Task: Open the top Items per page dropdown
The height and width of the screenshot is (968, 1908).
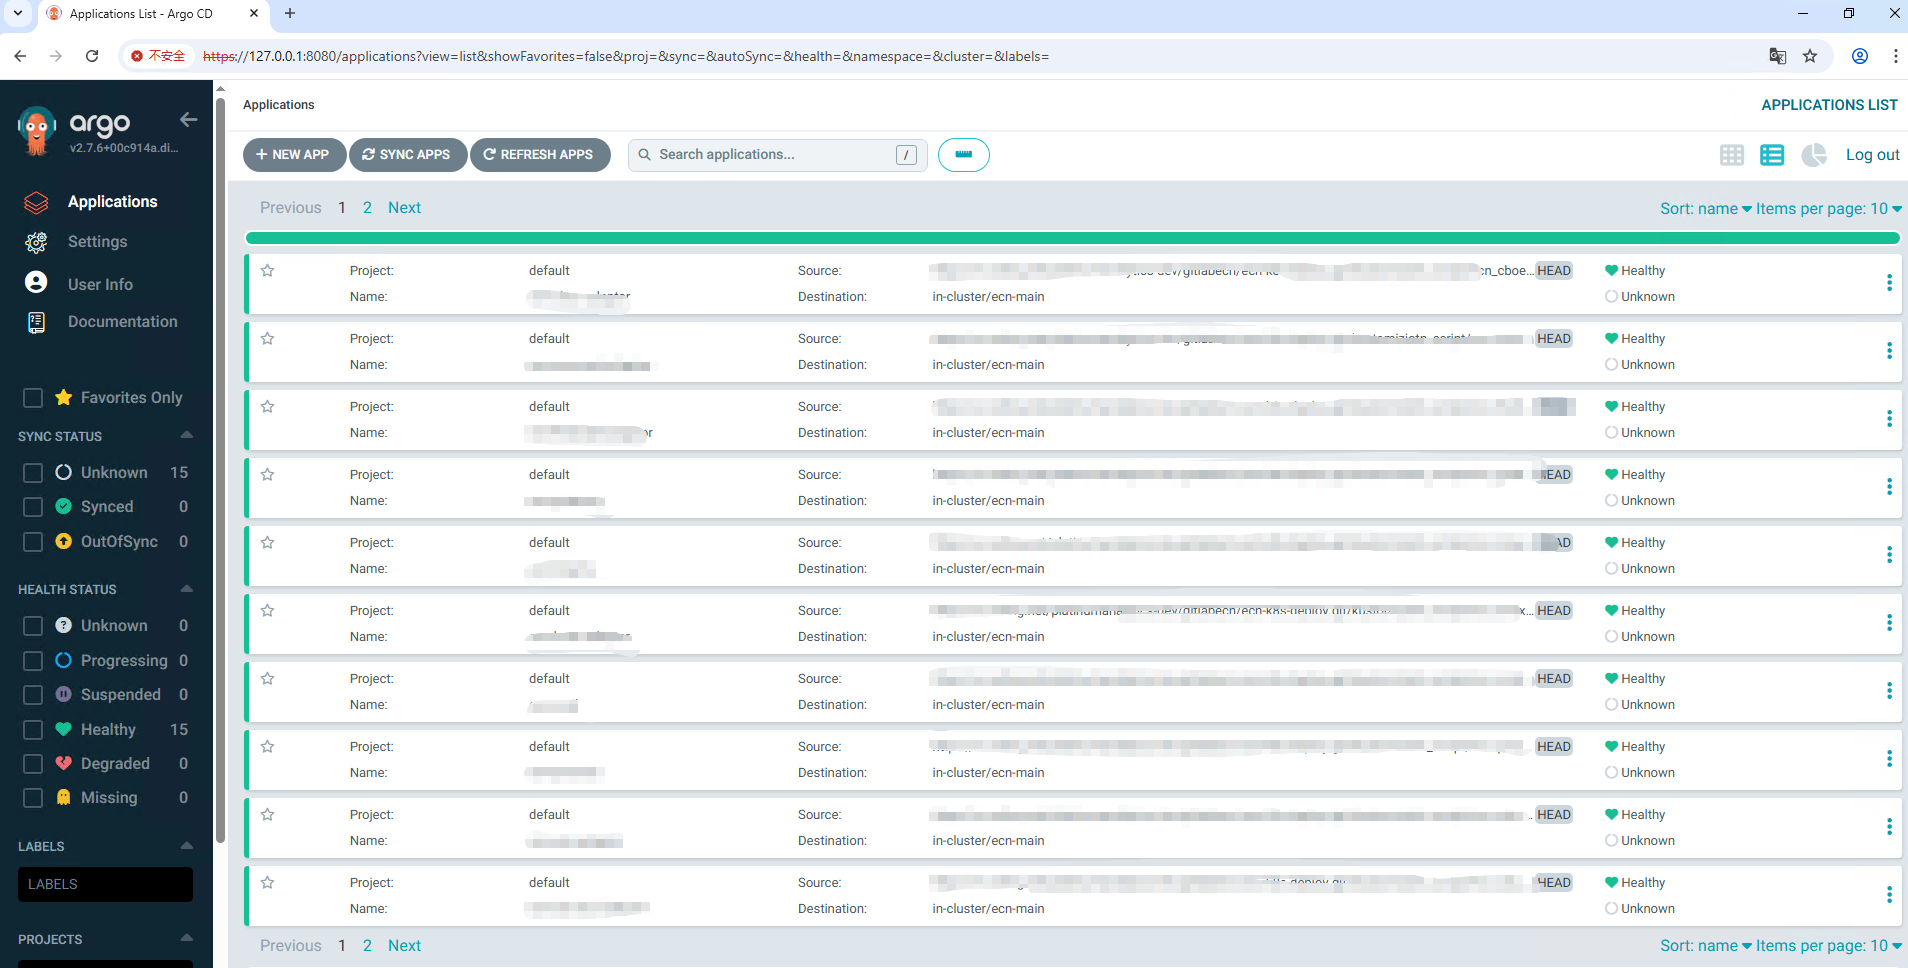Action: tap(1829, 209)
